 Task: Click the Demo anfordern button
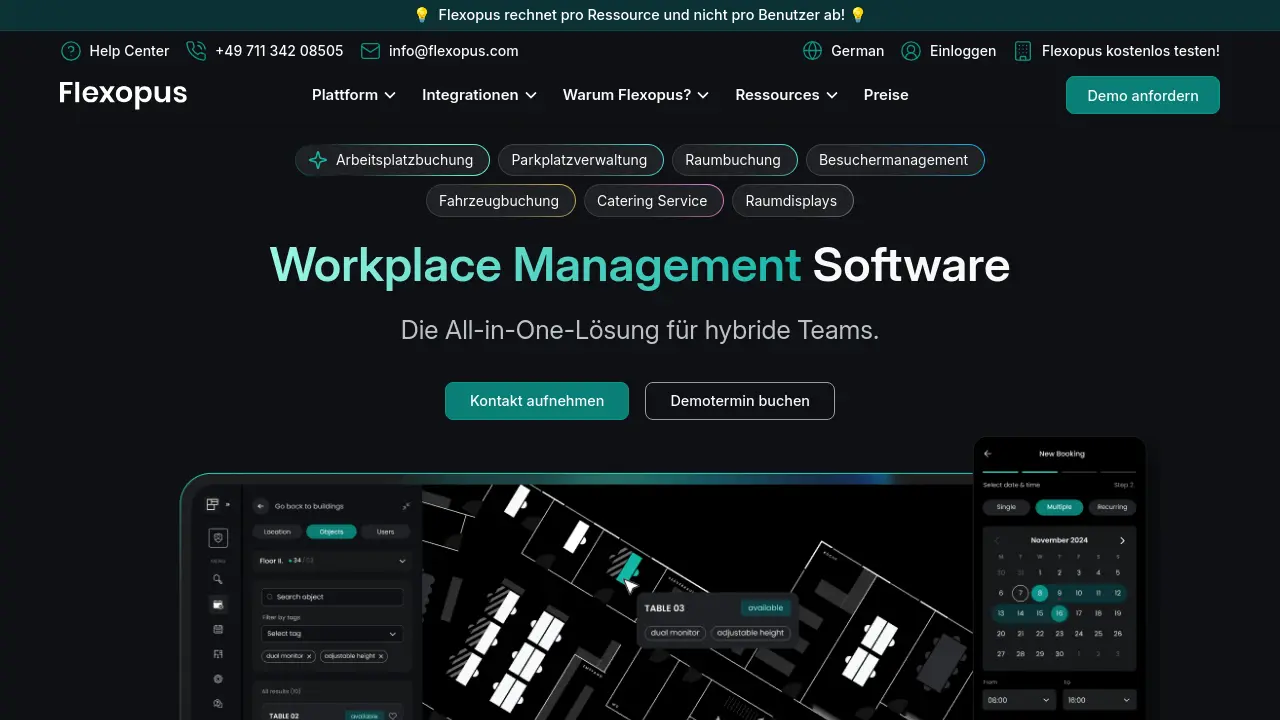[1143, 95]
